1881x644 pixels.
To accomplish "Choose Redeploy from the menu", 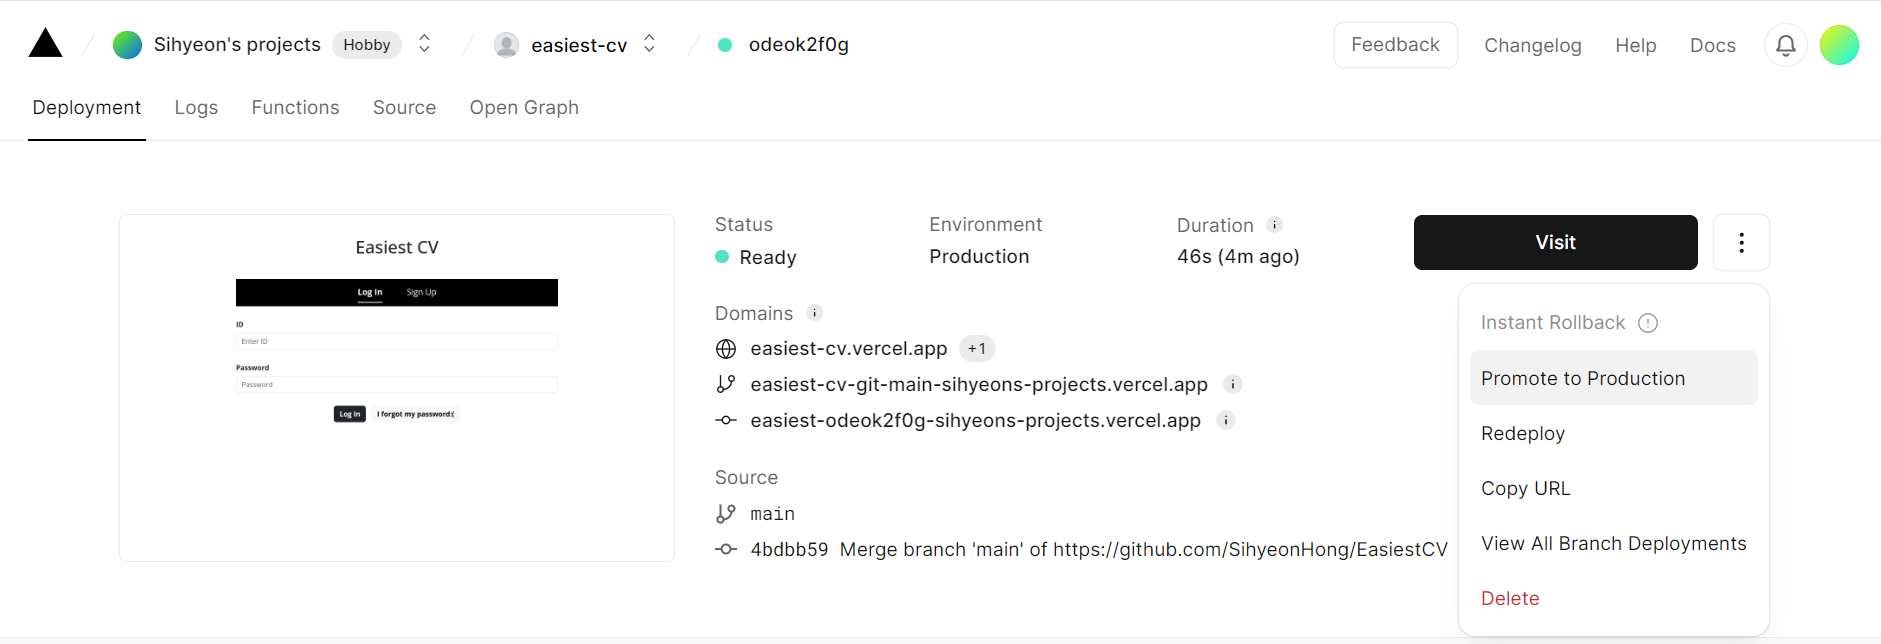I will click(x=1613, y=433).
